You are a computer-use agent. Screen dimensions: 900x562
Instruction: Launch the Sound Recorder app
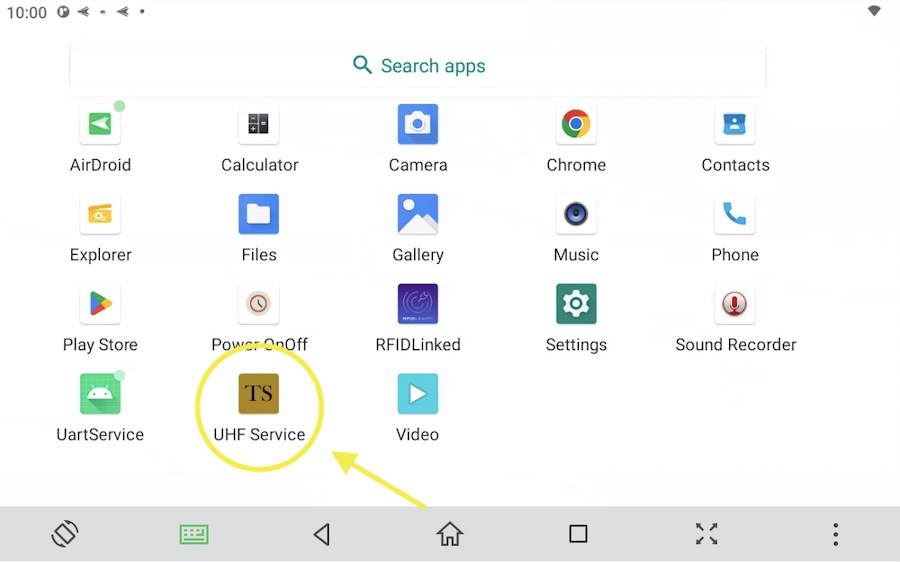(x=735, y=304)
